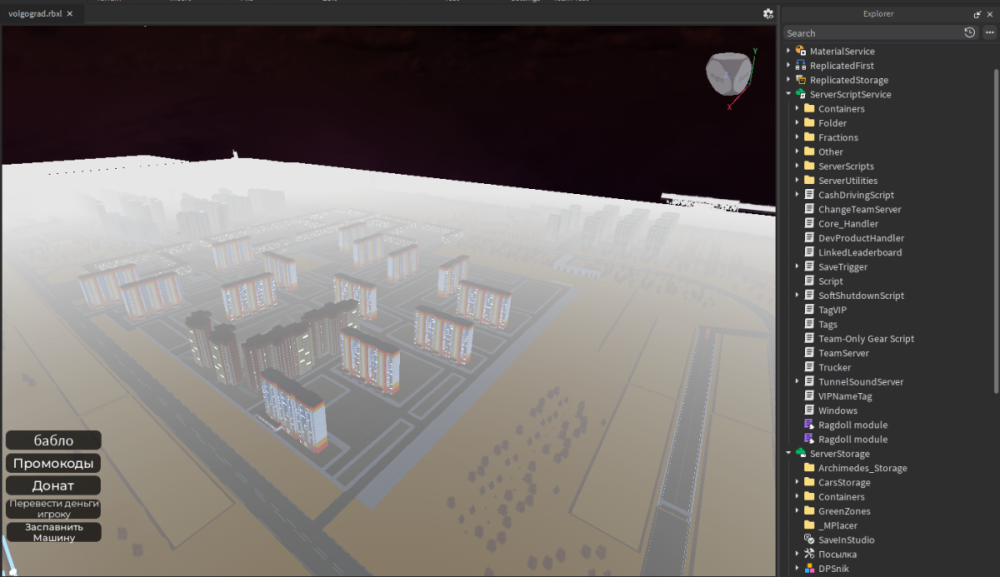Click the Archimedes_Storage folder icon
The width and height of the screenshot is (1000, 577).
pyautogui.click(x=809, y=468)
